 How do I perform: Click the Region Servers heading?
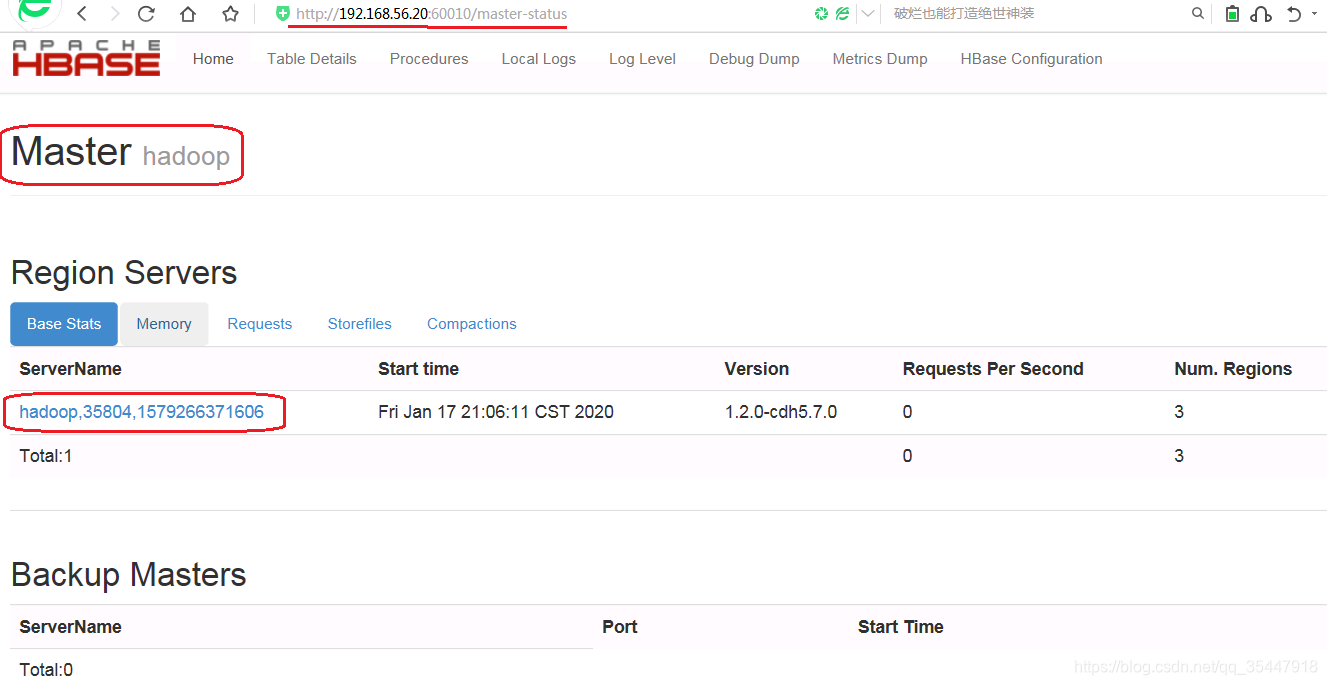click(124, 273)
